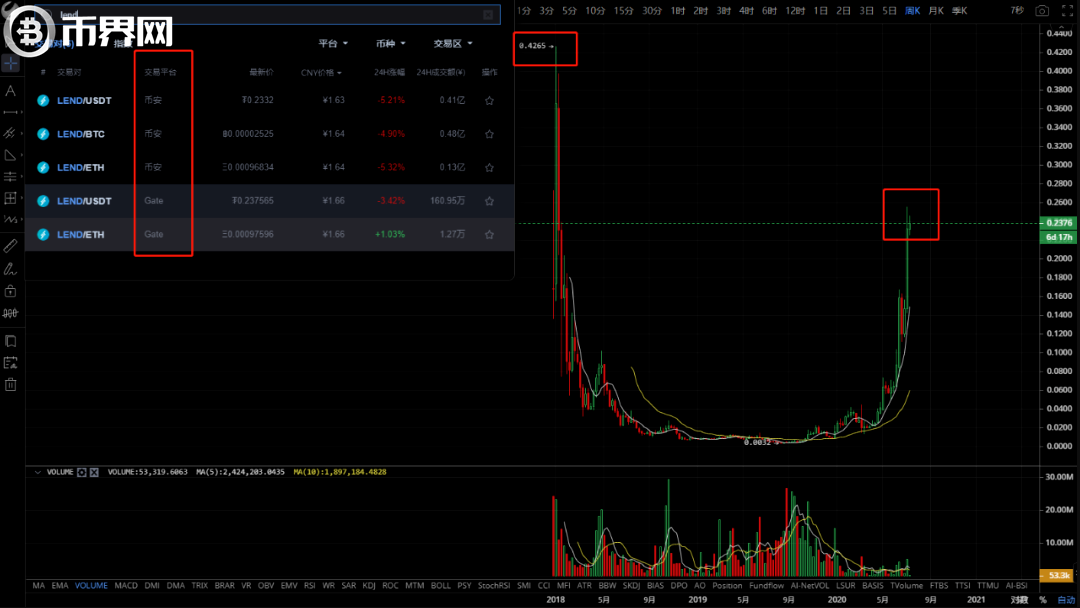The width and height of the screenshot is (1080, 608).
Task: Pick the ruler measurement tool
Action: click(10, 244)
